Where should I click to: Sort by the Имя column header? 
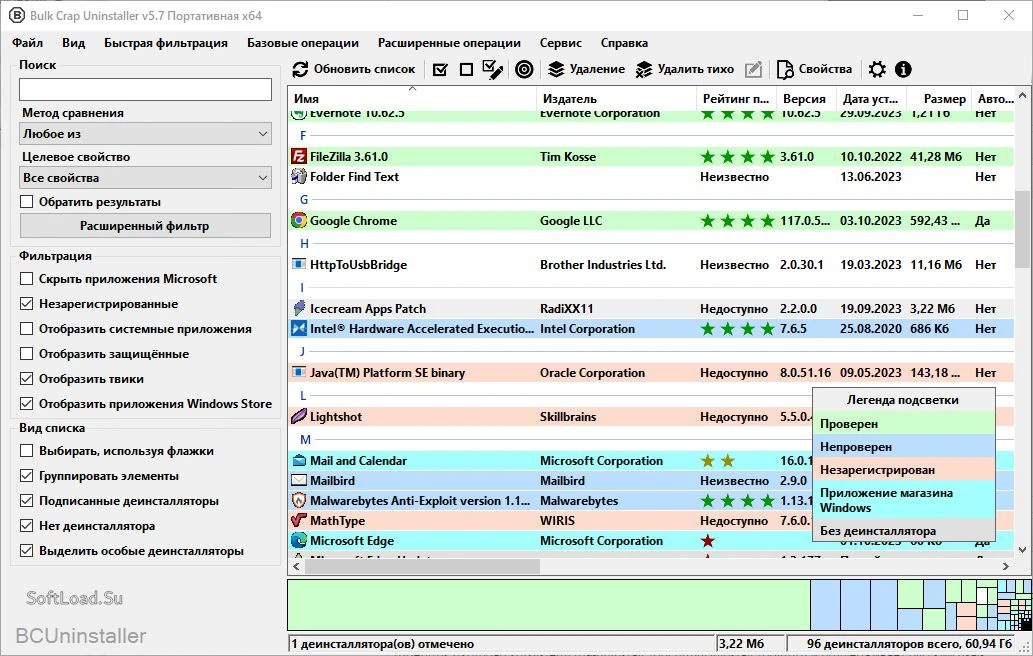click(x=412, y=99)
